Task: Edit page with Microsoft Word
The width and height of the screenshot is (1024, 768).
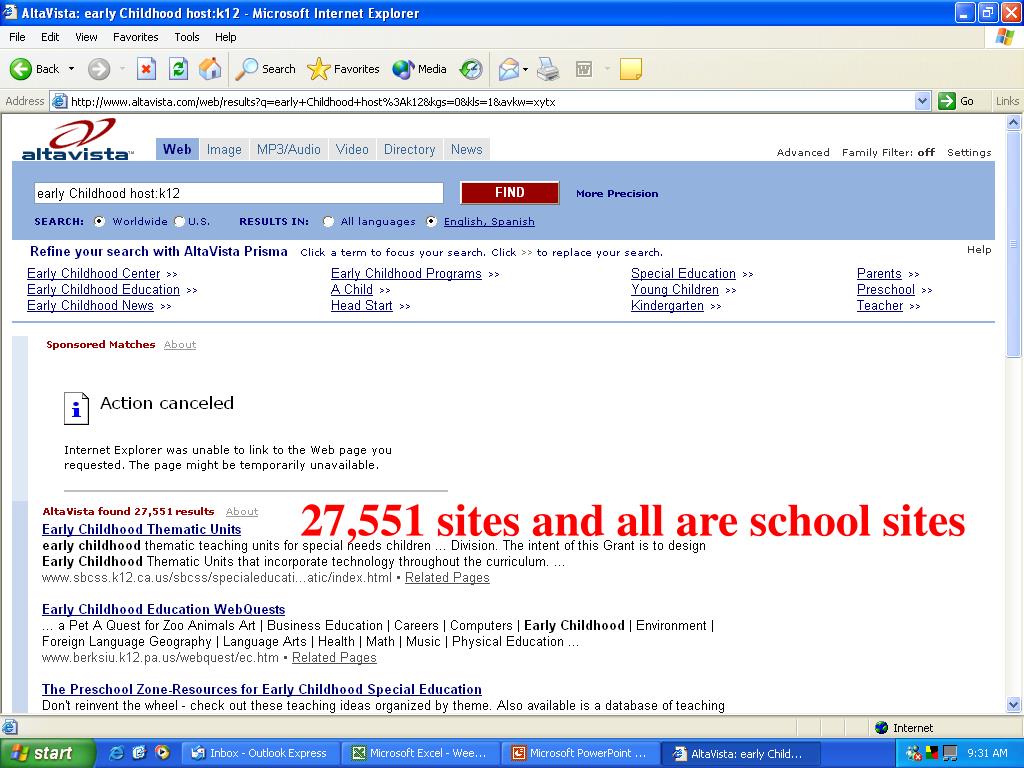Action: click(x=584, y=69)
